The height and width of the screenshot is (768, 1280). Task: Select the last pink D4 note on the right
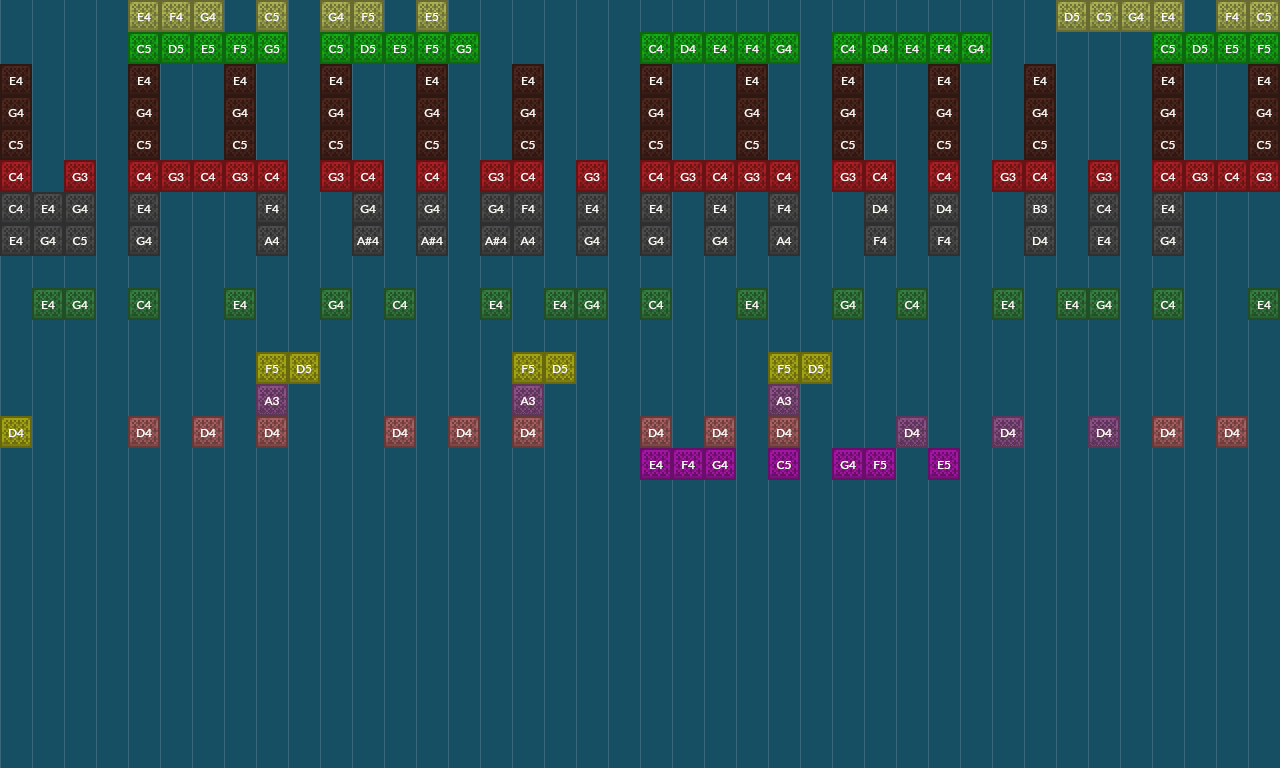(1103, 432)
